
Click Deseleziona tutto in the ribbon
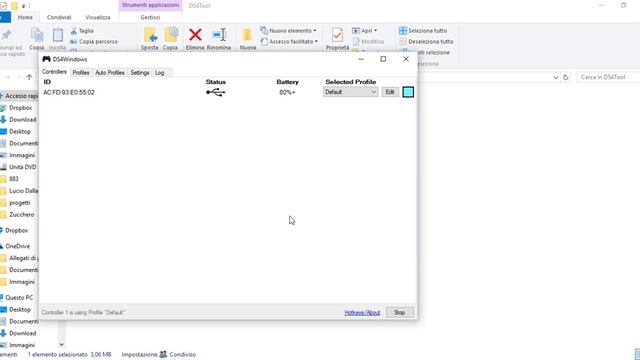click(x=426, y=42)
